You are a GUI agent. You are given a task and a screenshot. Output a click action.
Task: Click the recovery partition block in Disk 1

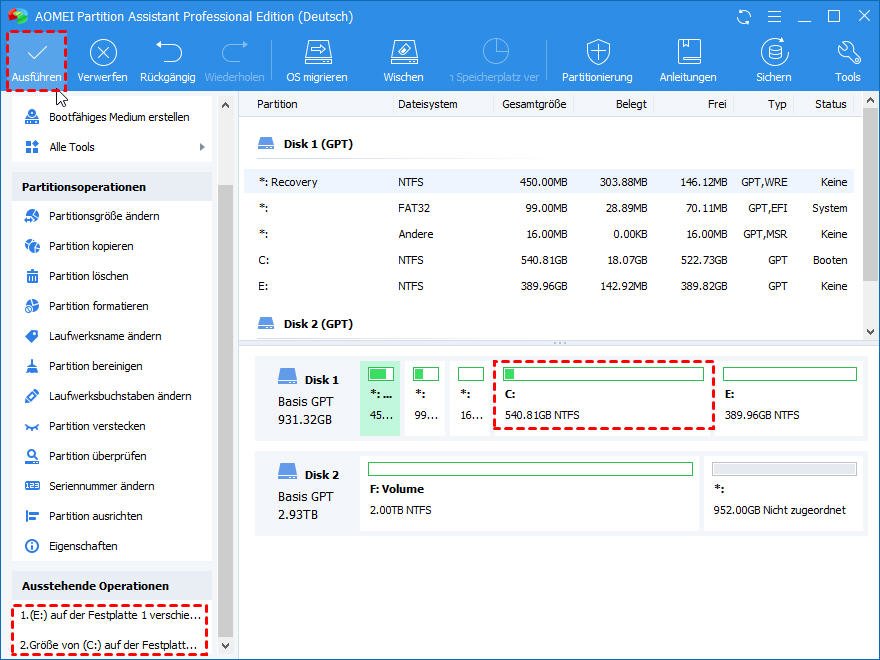[380, 398]
